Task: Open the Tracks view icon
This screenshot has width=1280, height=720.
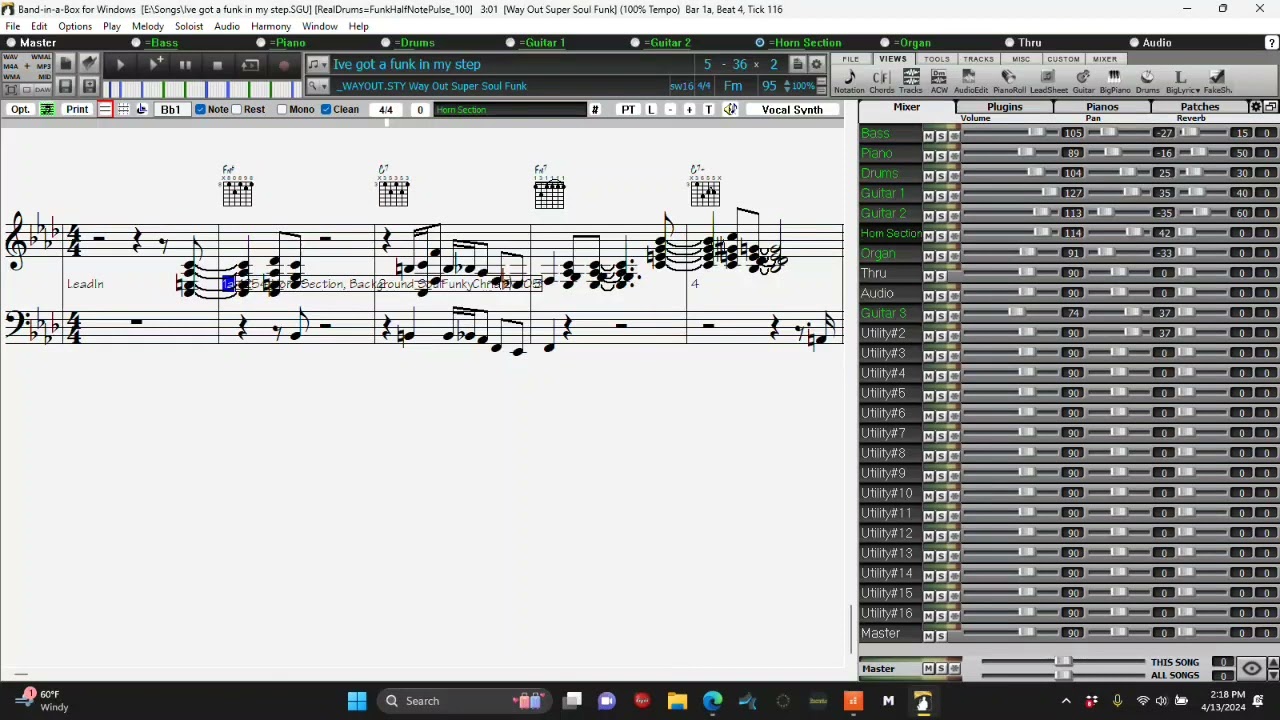Action: pos(911,81)
